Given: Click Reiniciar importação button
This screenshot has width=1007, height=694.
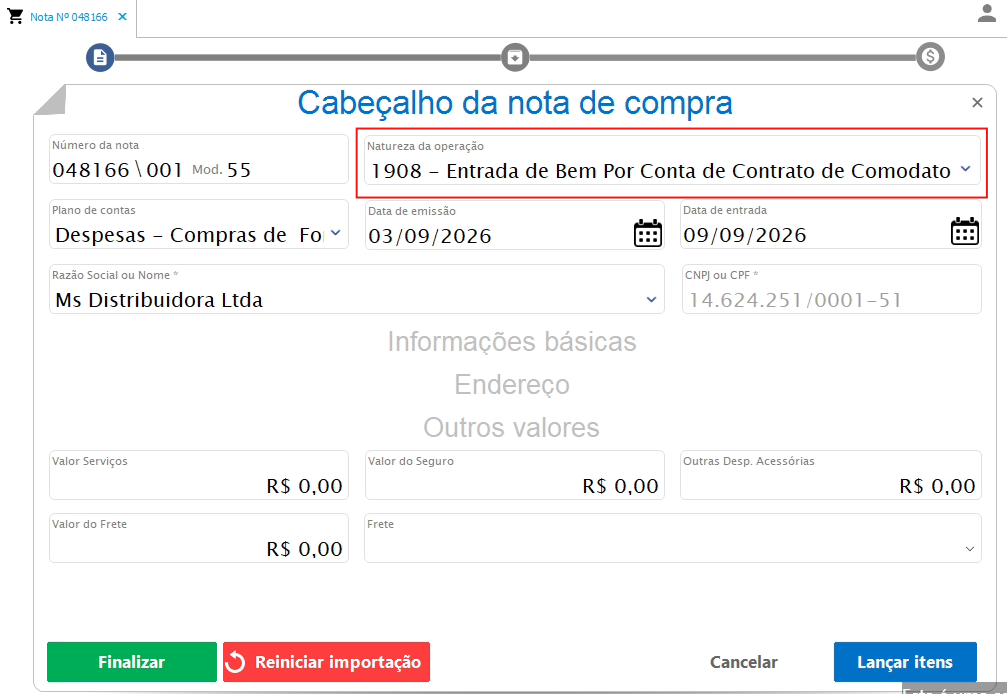Looking at the screenshot, I should [326, 662].
